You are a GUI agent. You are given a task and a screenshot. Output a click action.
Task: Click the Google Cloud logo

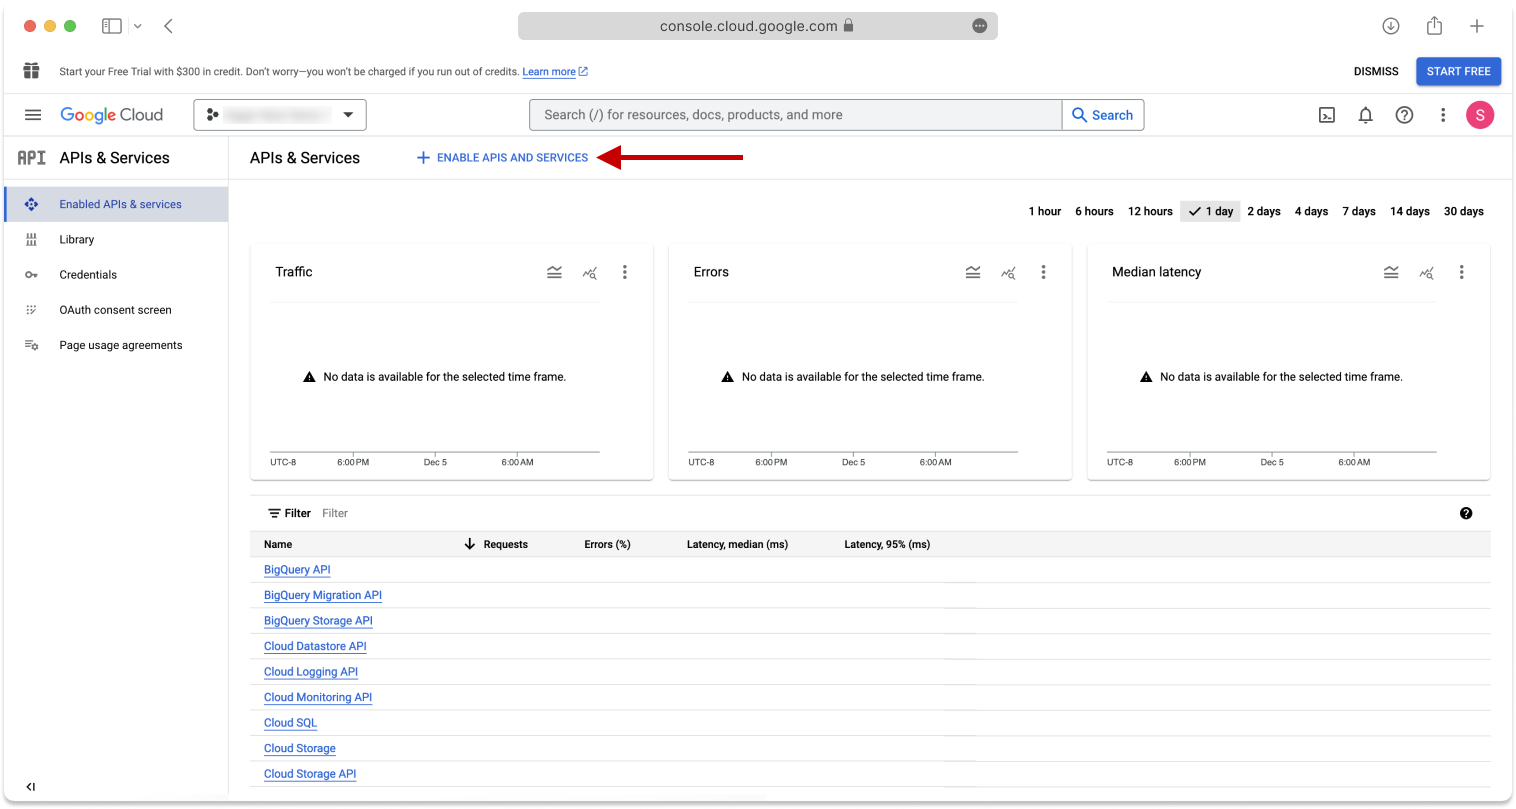112,114
